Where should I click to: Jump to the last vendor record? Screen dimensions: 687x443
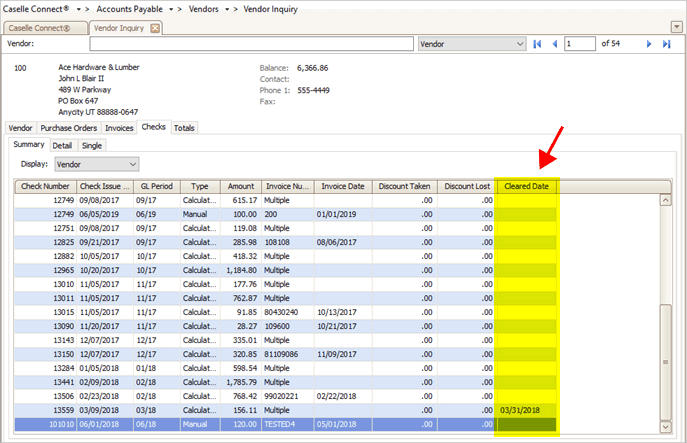pyautogui.click(x=666, y=44)
